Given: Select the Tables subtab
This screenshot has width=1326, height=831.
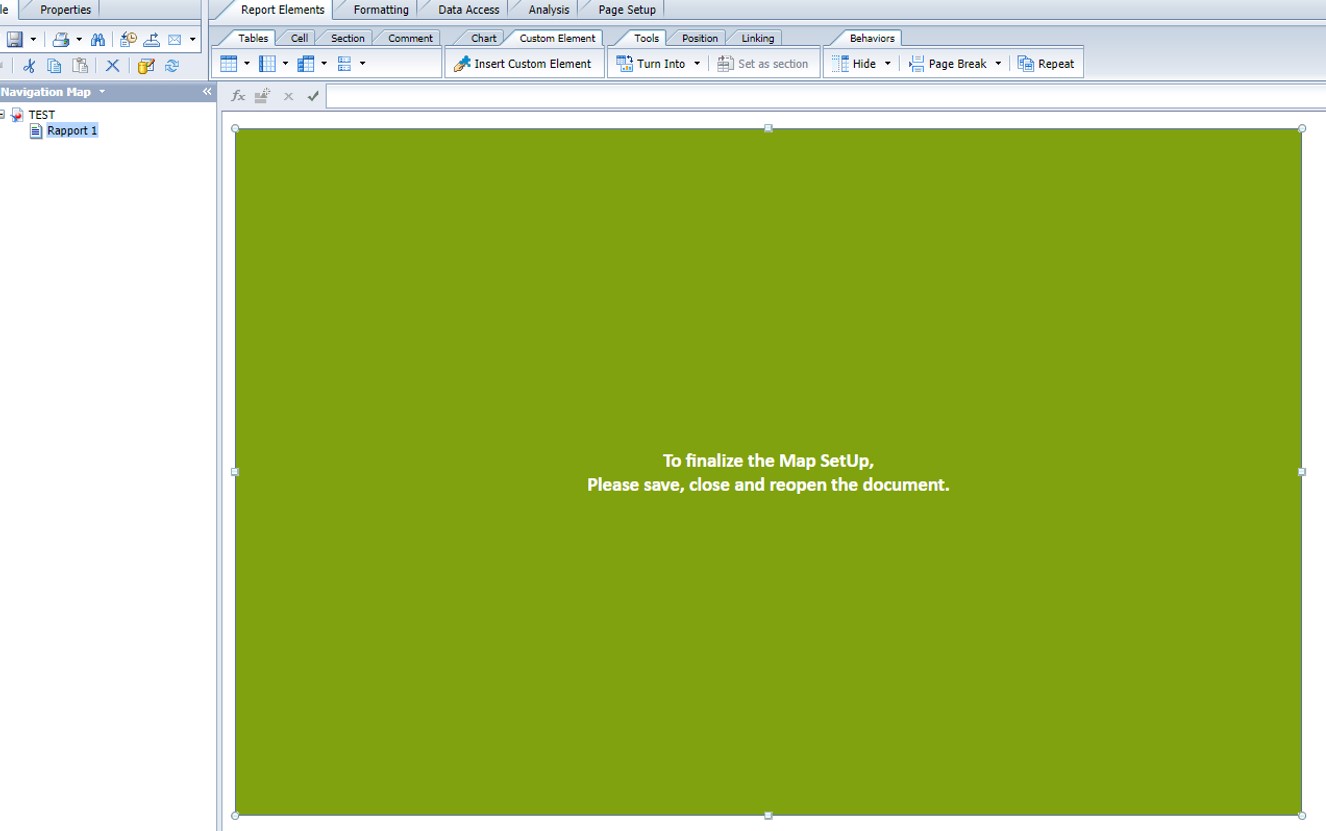Looking at the screenshot, I should [253, 38].
